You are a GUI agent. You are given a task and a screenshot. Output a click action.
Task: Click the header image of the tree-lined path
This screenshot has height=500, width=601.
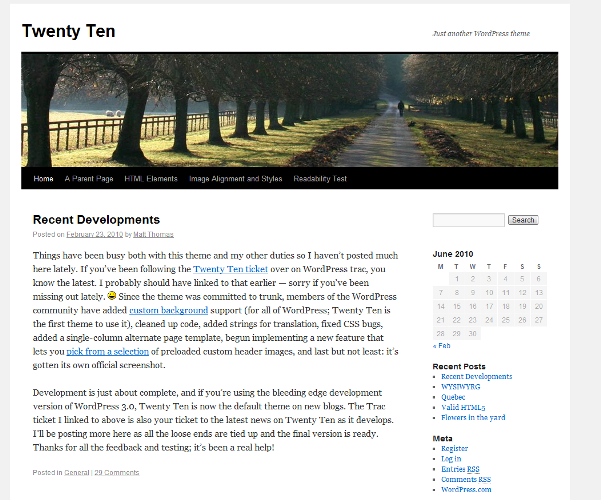click(x=289, y=110)
